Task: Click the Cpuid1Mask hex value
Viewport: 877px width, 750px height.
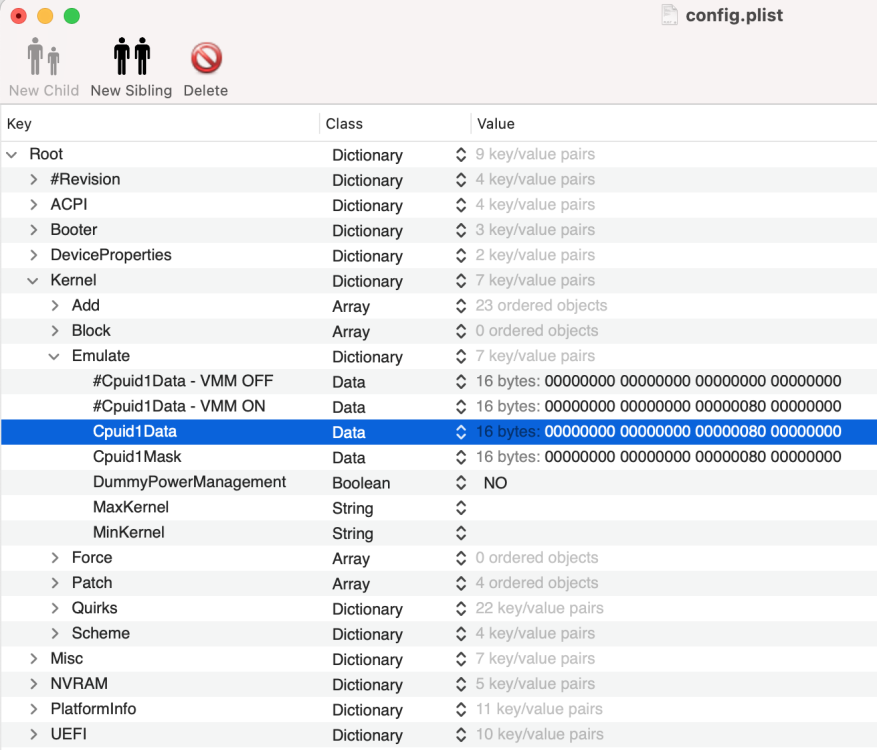Action: pyautogui.click(x=693, y=456)
